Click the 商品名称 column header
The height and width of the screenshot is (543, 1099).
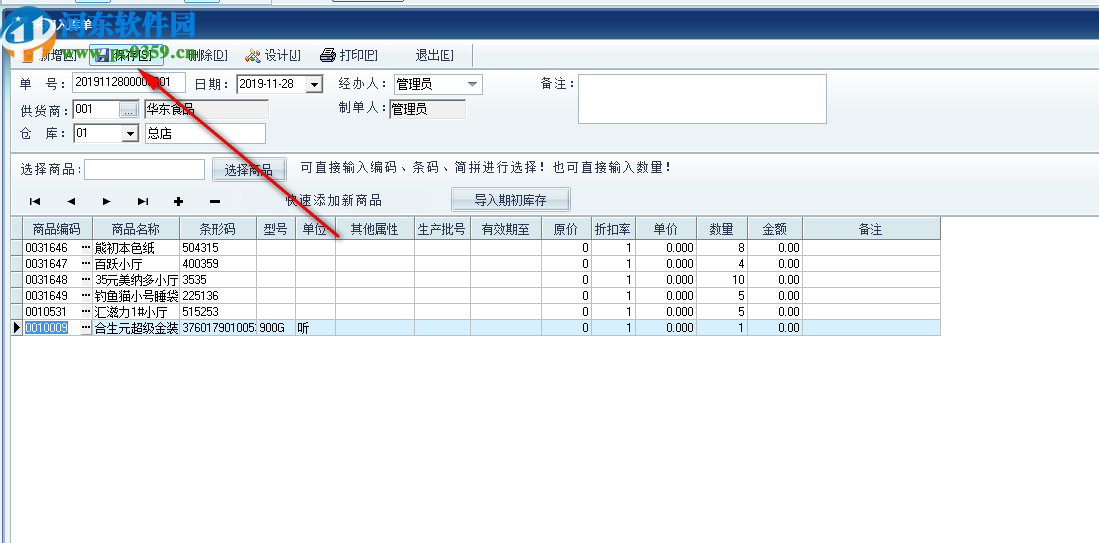(136, 229)
